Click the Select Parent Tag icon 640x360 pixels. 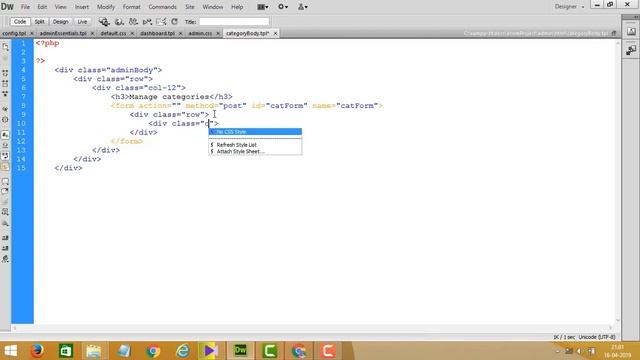pos(5,109)
